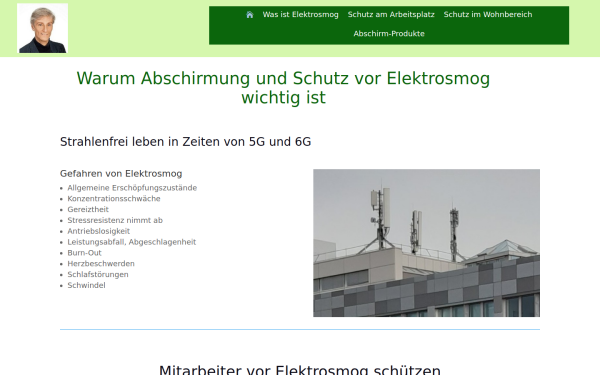Viewport: 600px width, 375px height.
Task: Click list item 'Schlafstörungen'
Action: coord(98,274)
